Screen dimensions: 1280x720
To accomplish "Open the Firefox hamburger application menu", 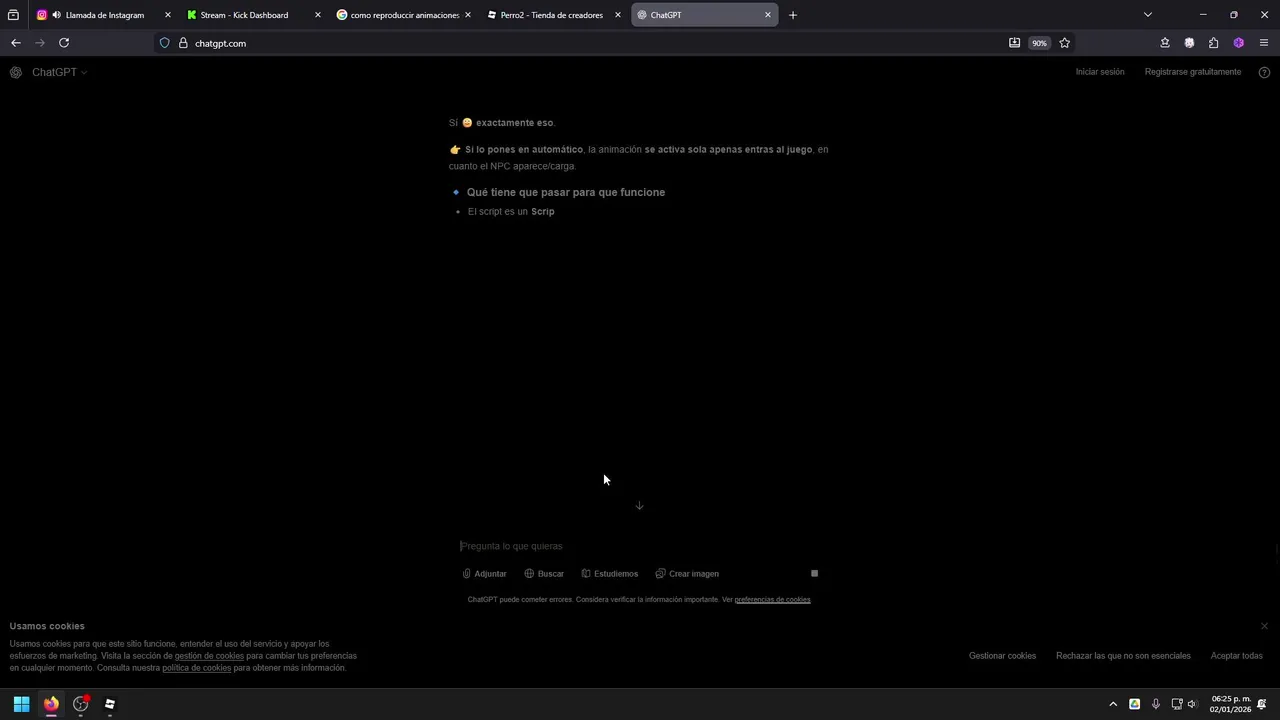I will (1264, 43).
